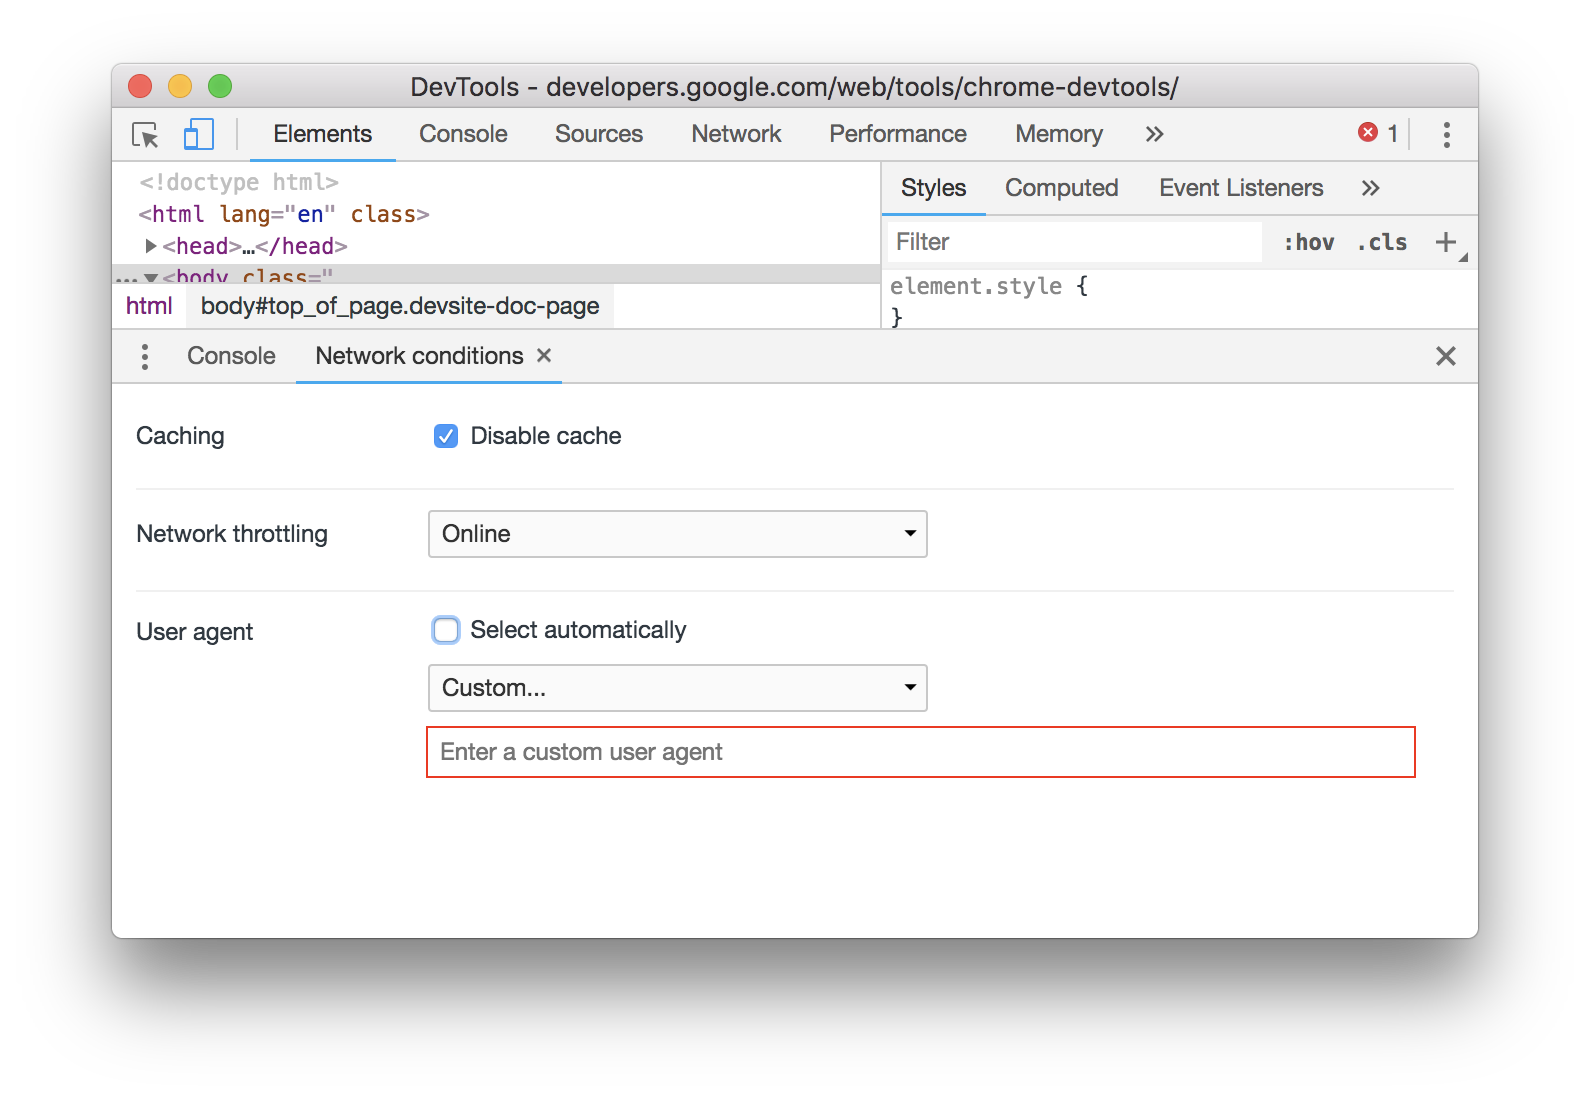The image size is (1590, 1098).
Task: Open the Sources panel
Action: 599,134
